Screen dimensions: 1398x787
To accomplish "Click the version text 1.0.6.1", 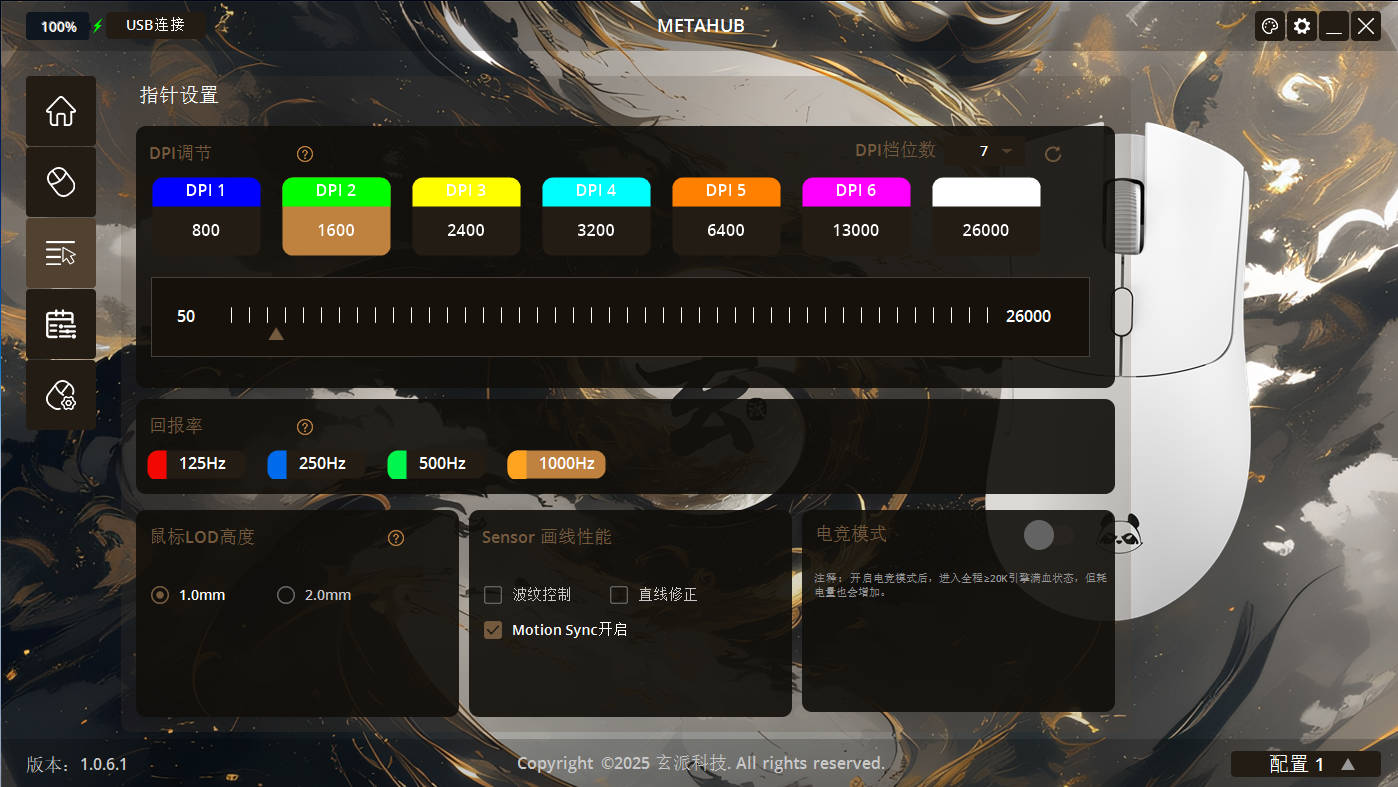I will click(x=104, y=765).
